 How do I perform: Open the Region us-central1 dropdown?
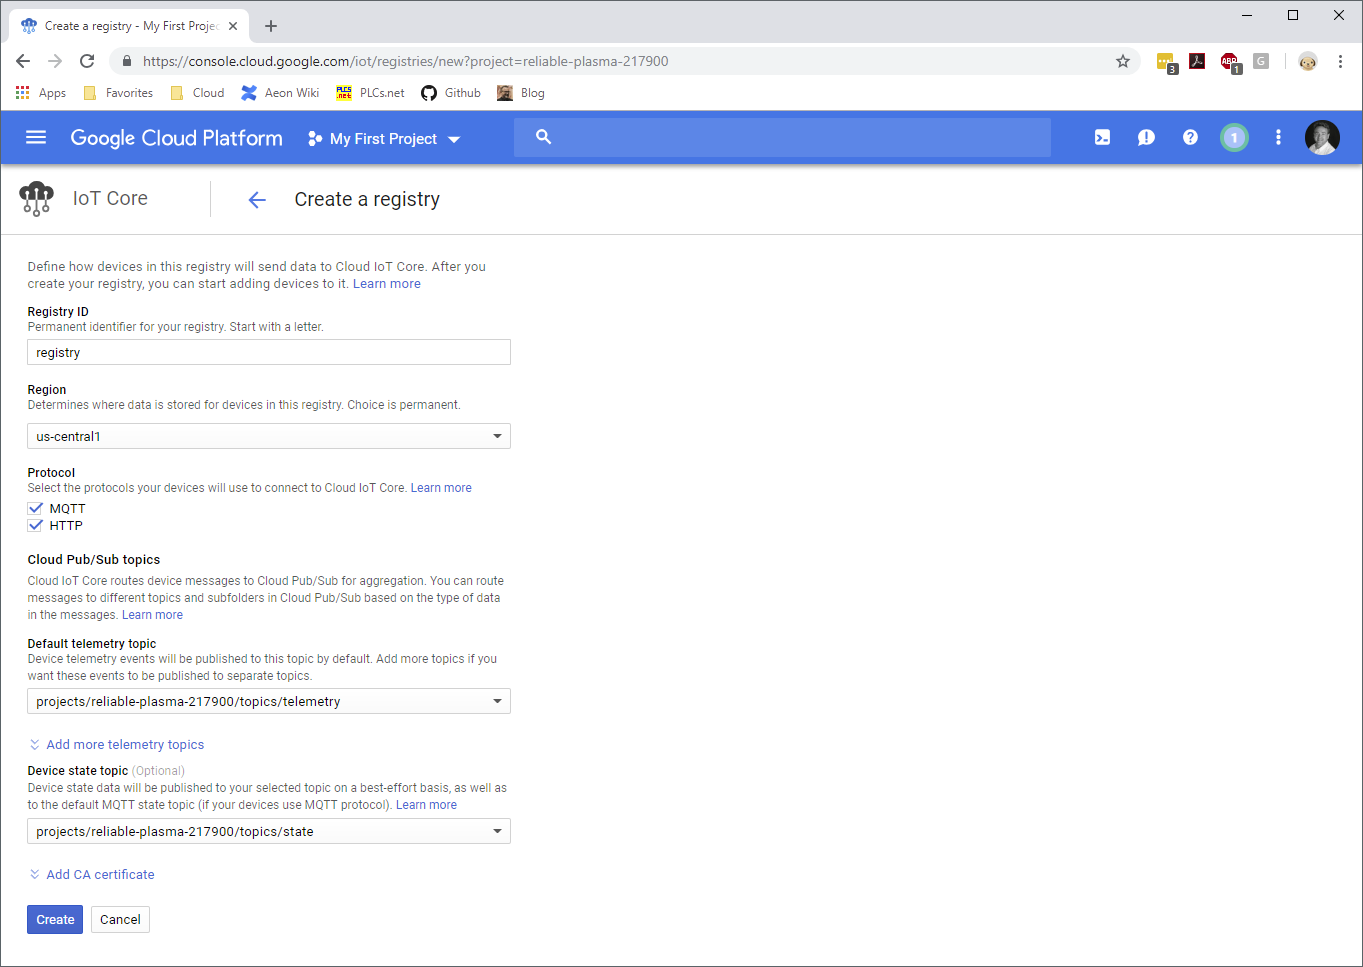(269, 436)
